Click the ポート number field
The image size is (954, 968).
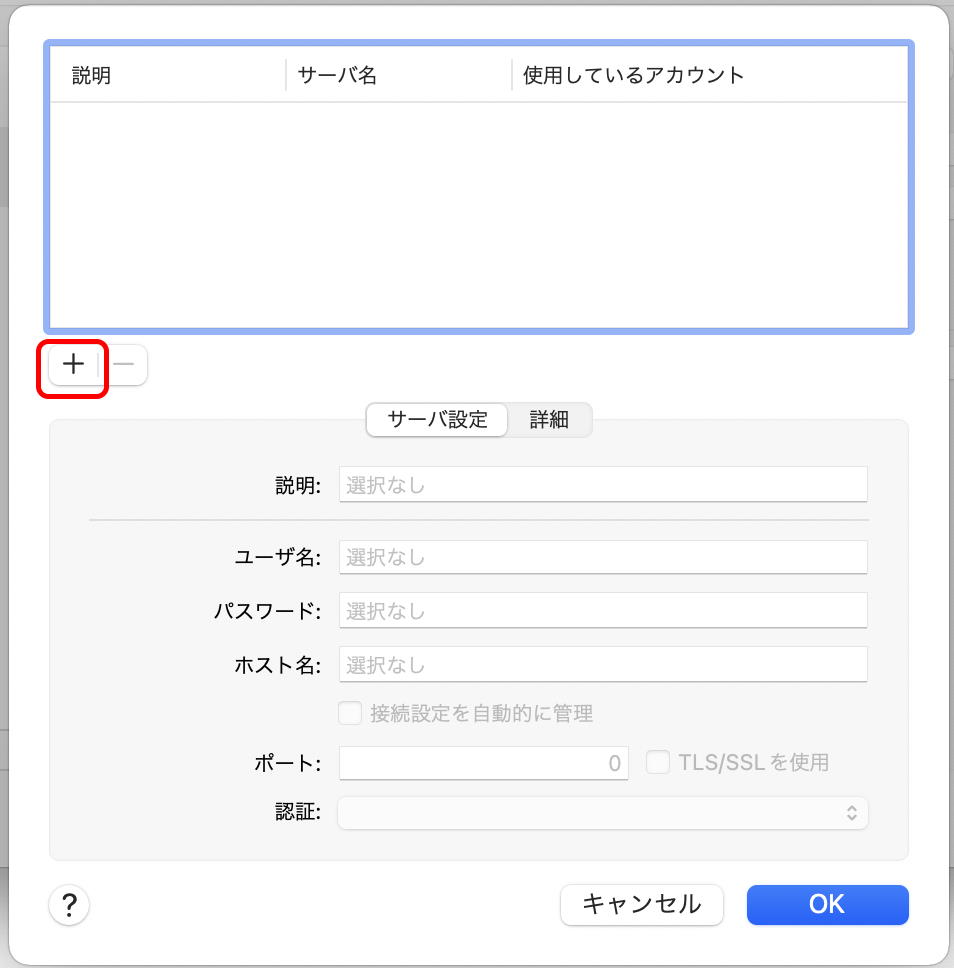pos(484,763)
